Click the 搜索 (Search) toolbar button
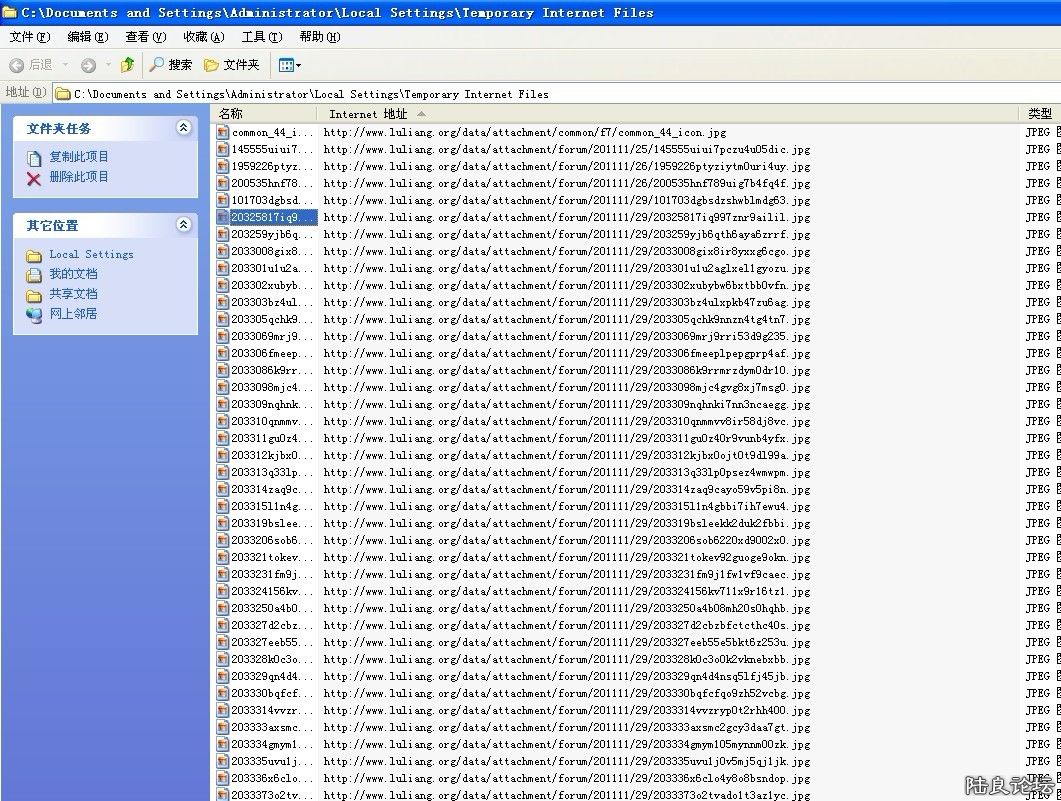The width and height of the screenshot is (1061, 801). [170, 65]
